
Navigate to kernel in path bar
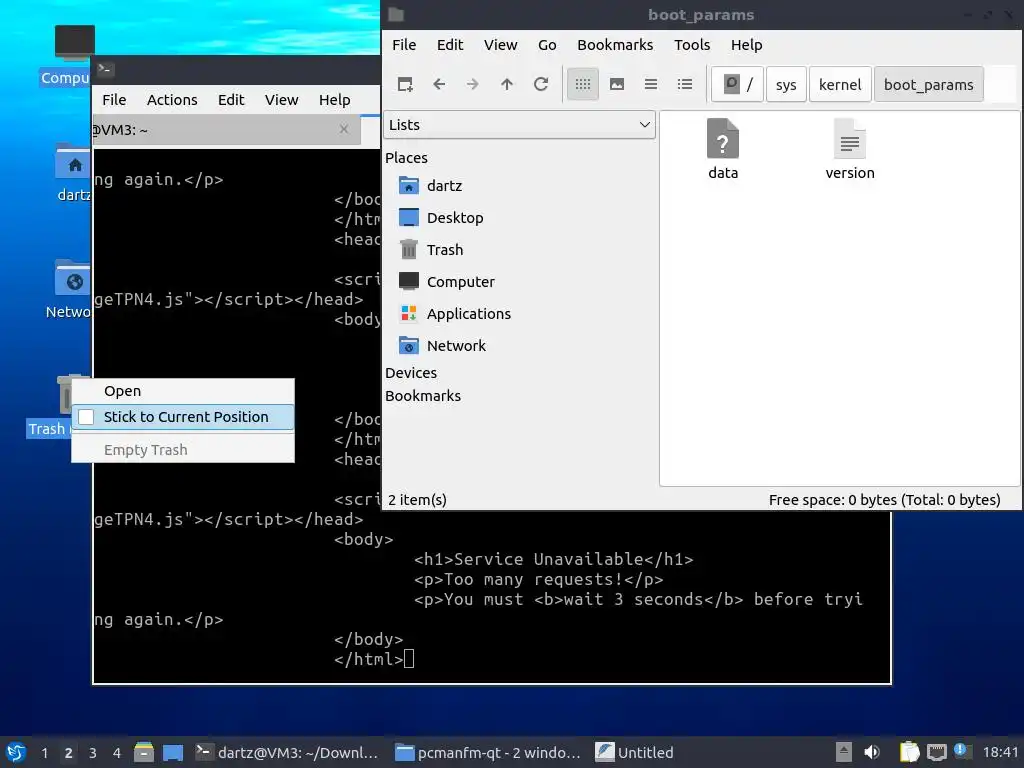coord(840,84)
